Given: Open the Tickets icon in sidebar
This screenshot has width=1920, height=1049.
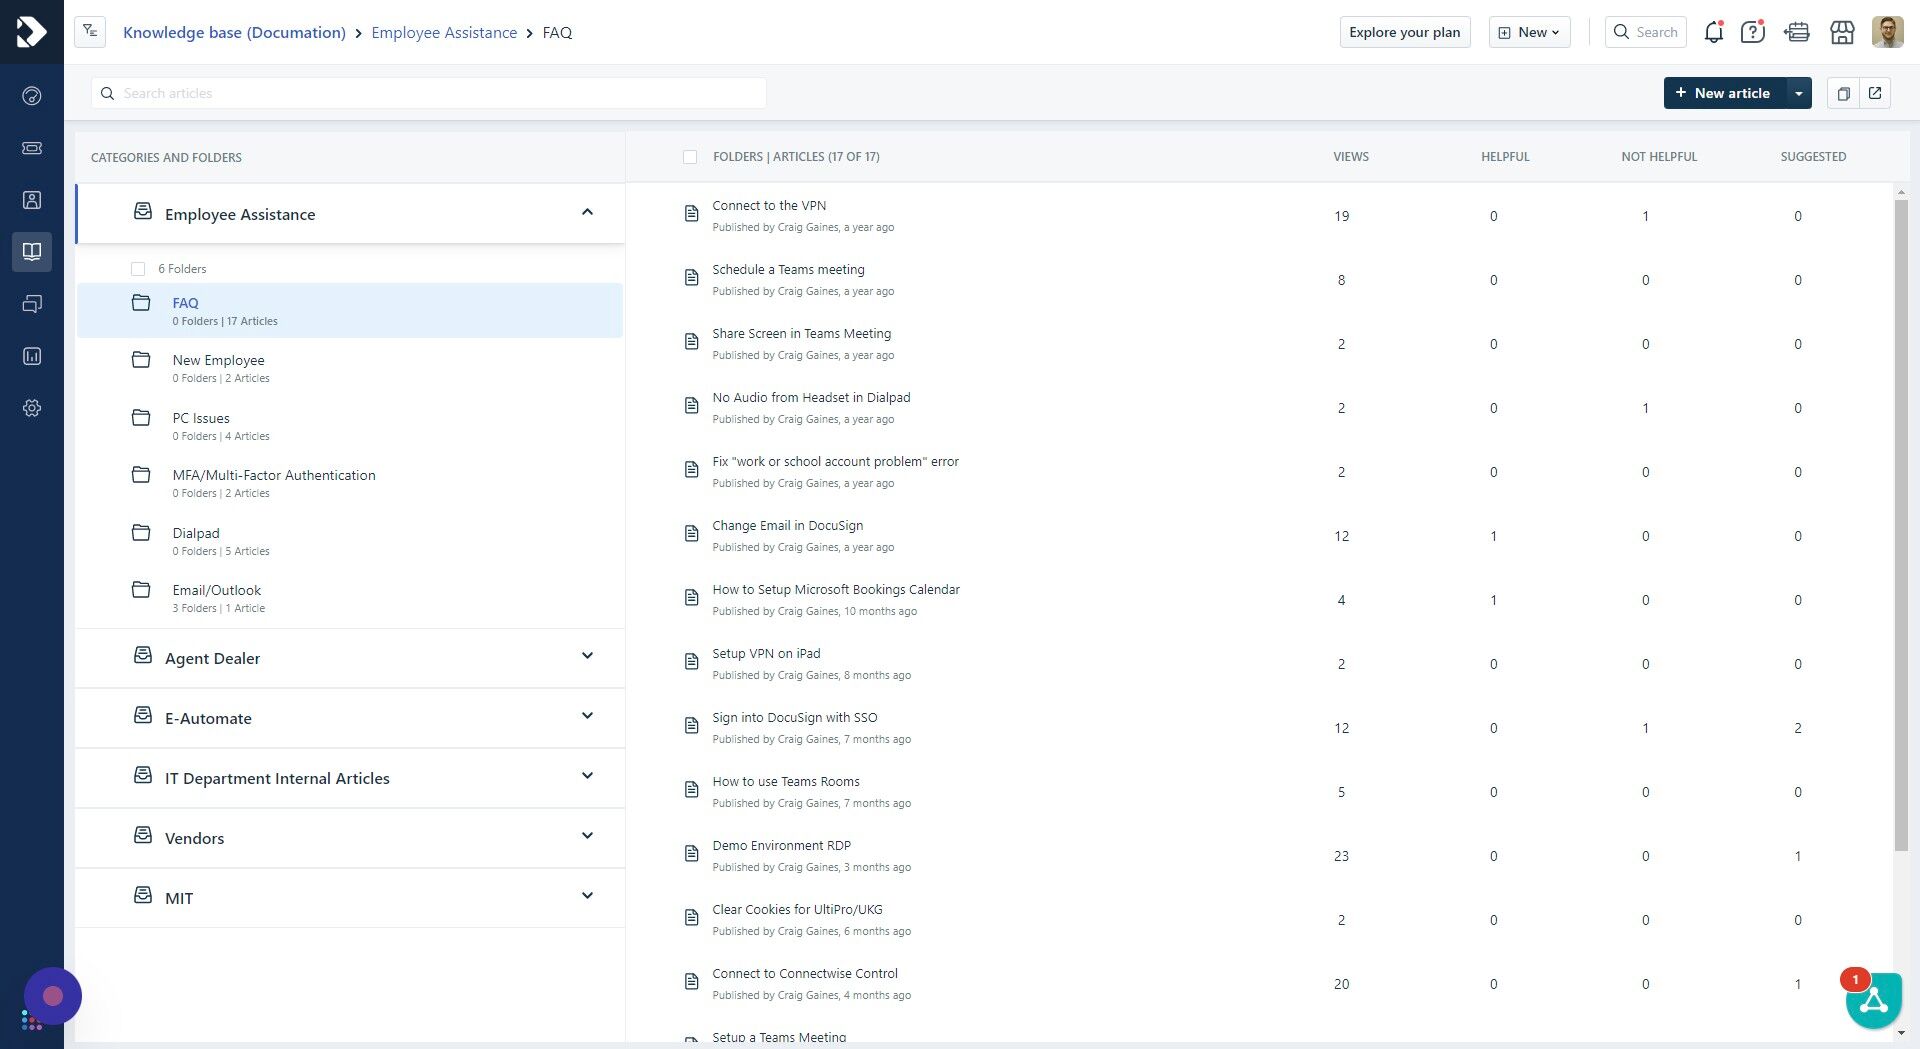Looking at the screenshot, I should coord(32,148).
